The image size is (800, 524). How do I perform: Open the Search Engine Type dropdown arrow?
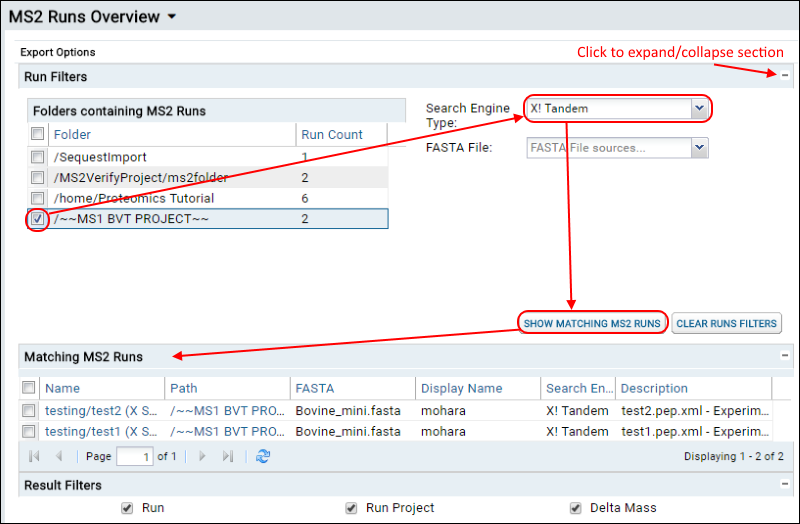click(699, 108)
